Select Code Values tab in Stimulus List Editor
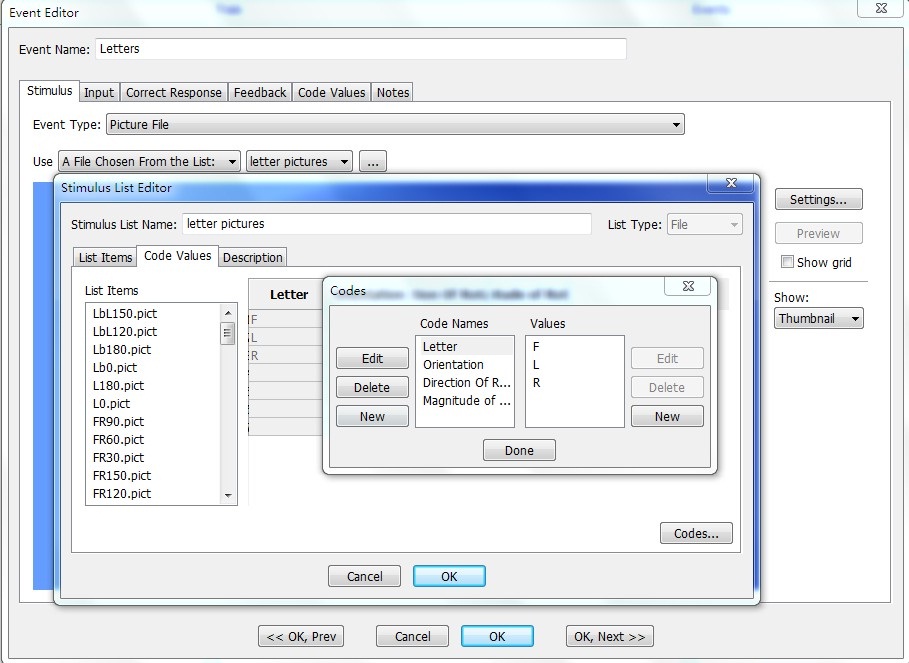 click(x=177, y=256)
